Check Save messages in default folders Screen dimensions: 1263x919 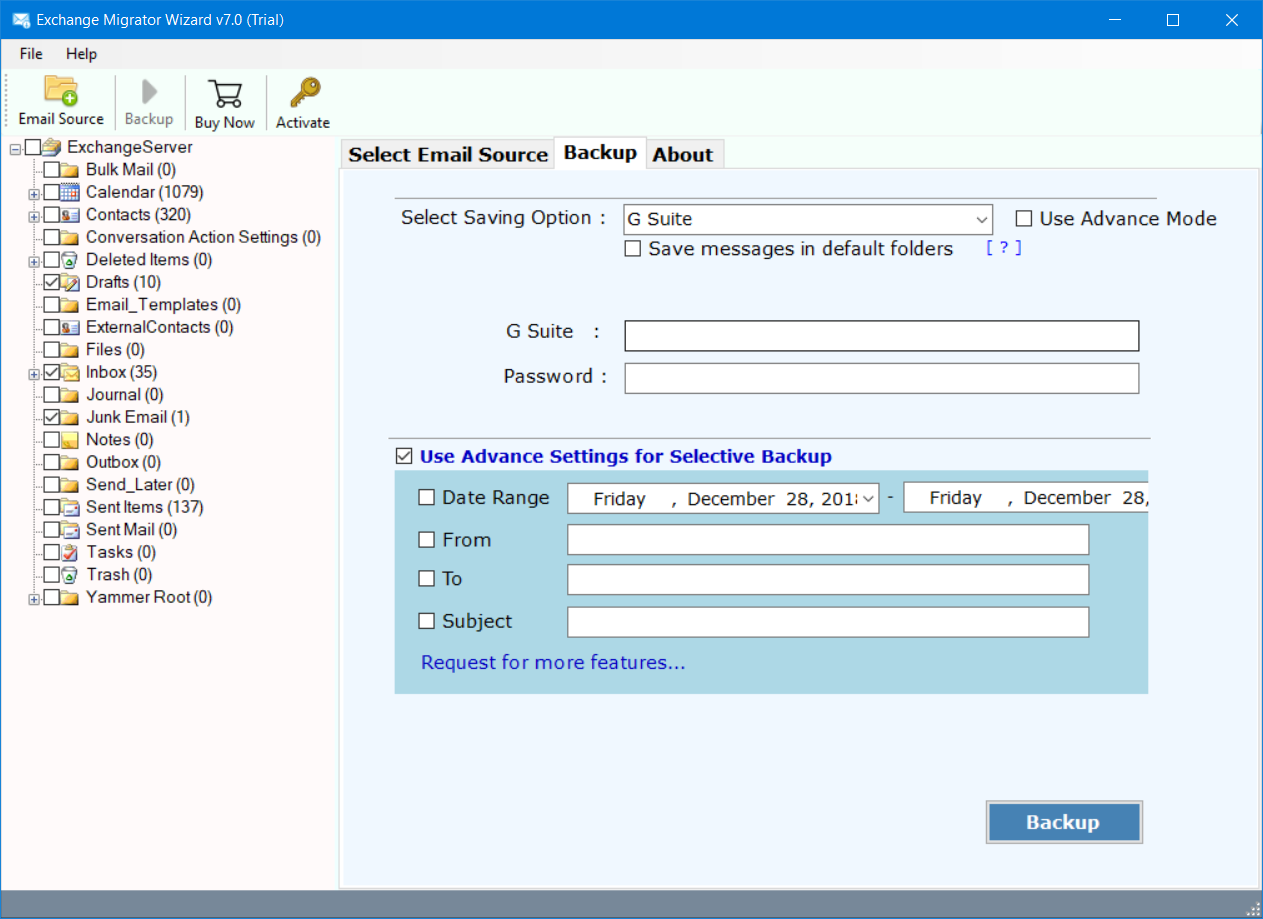[632, 249]
